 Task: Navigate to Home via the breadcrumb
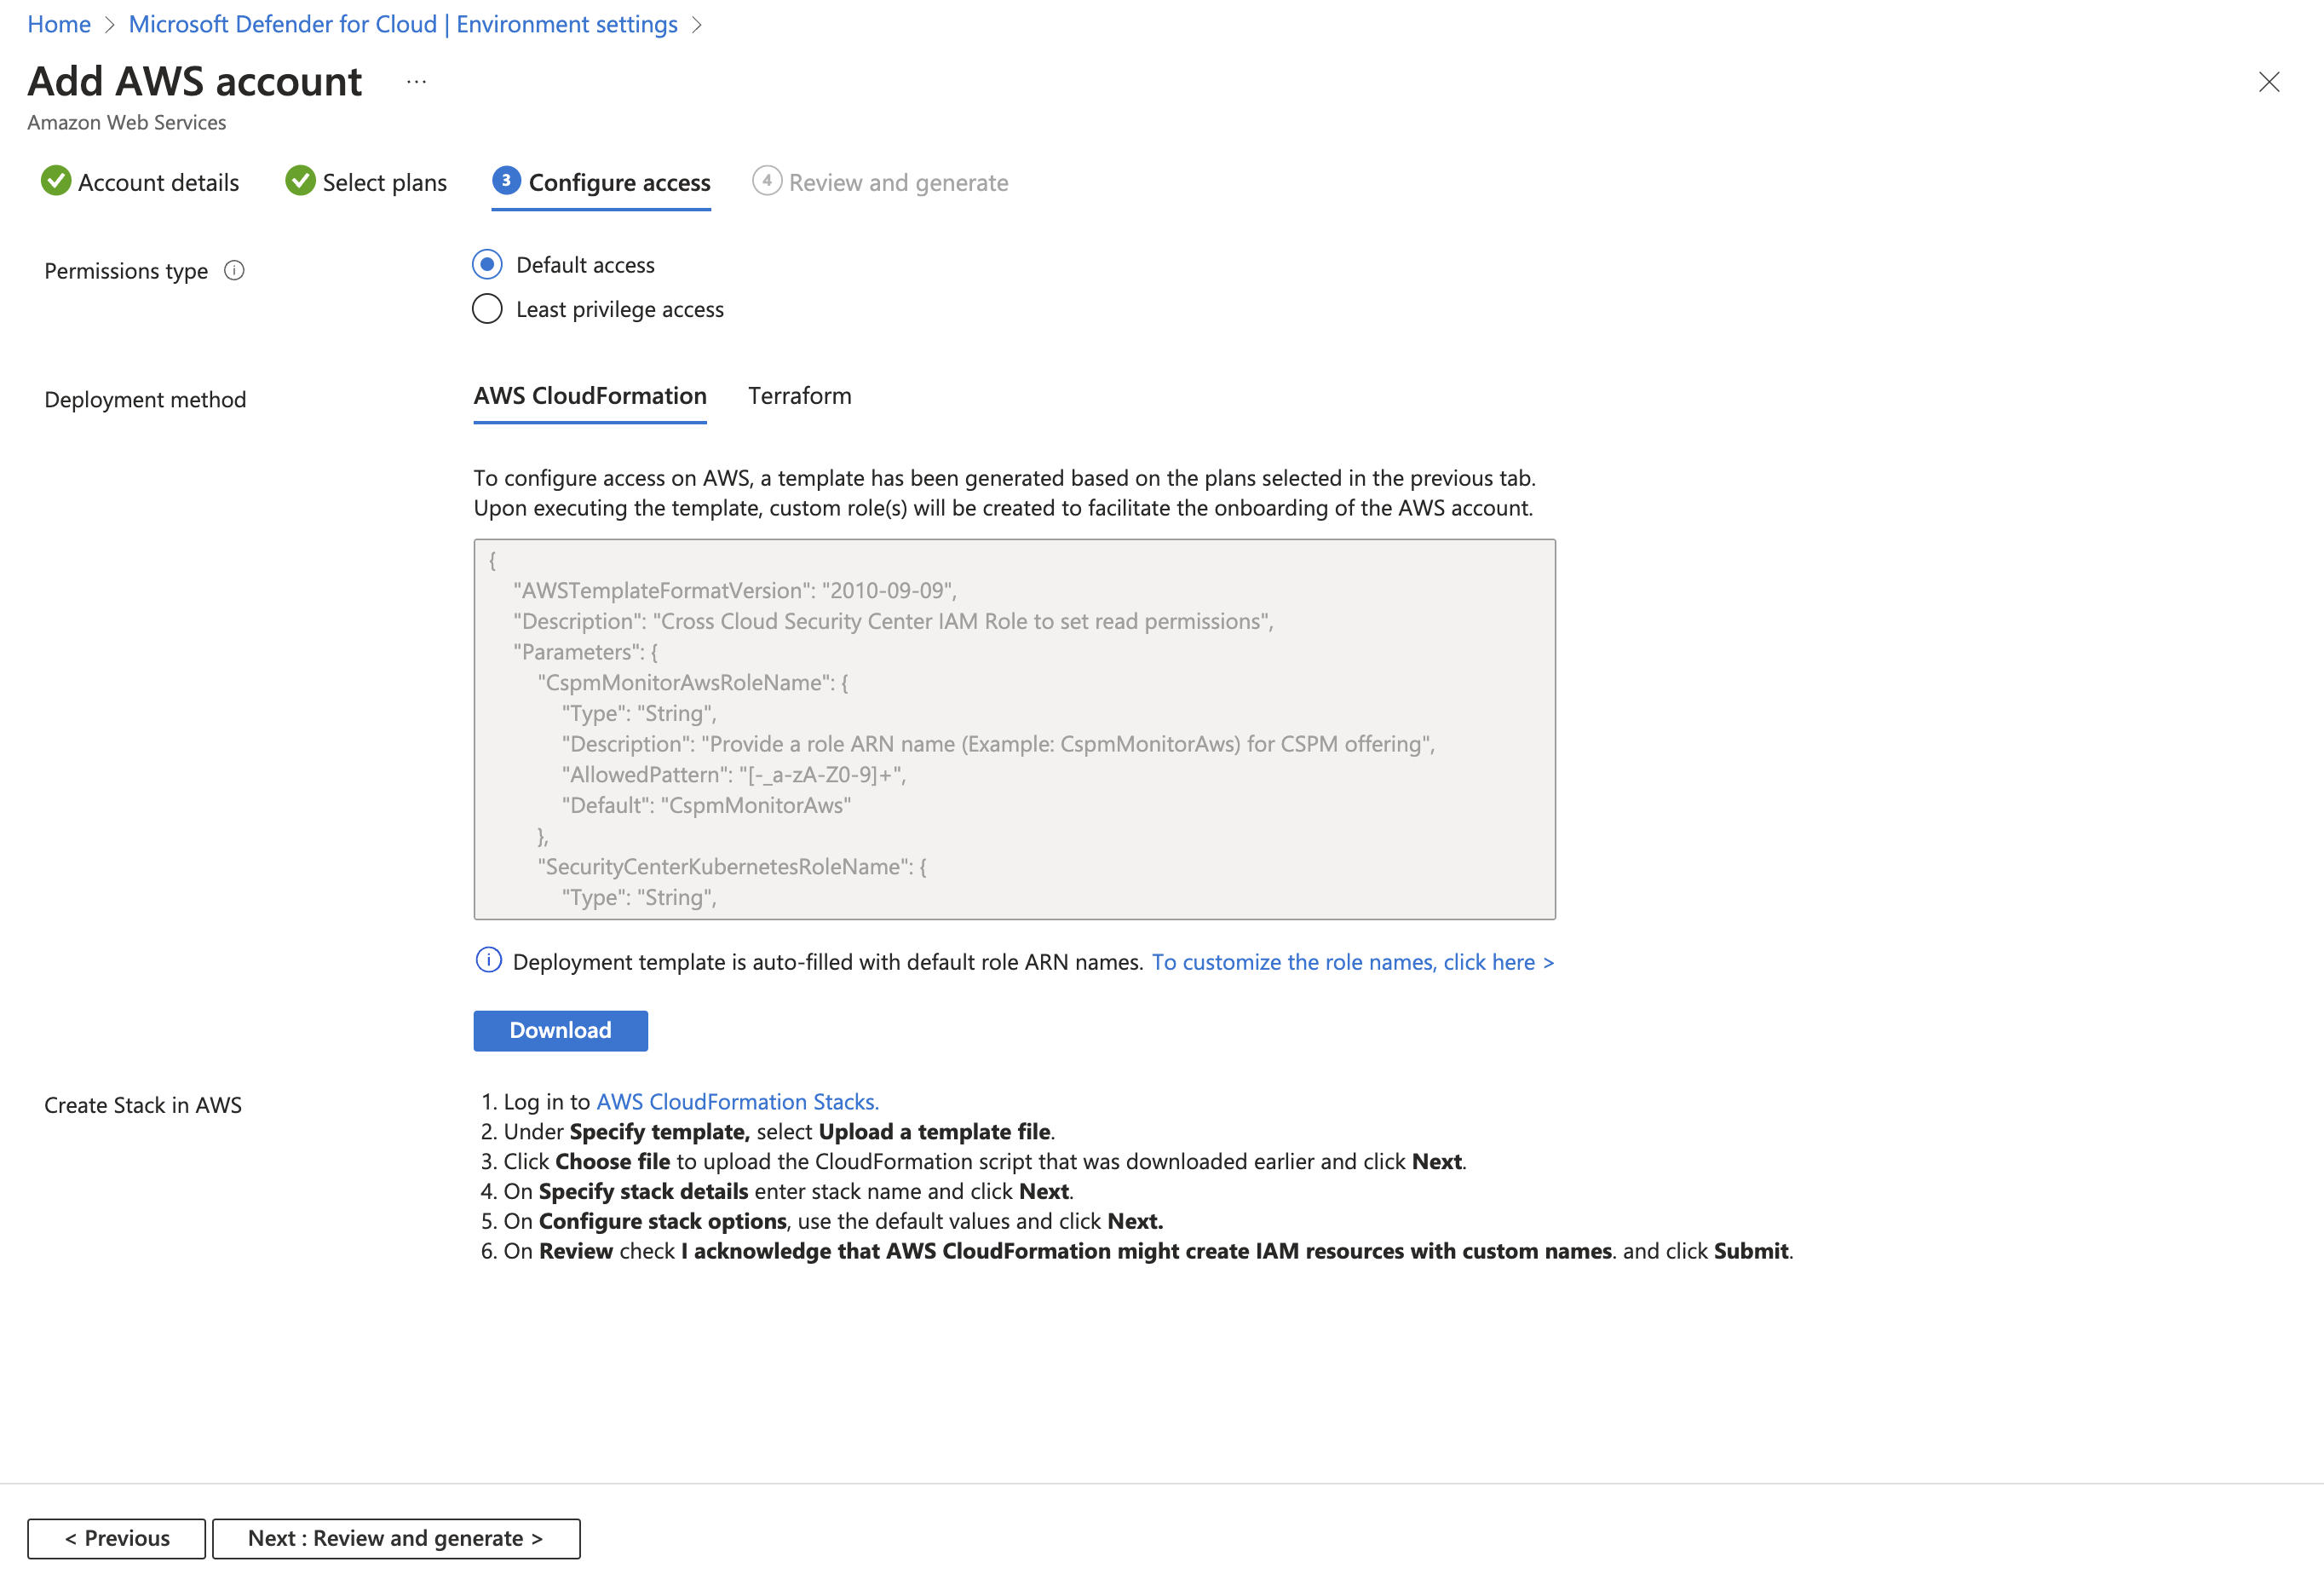58,23
